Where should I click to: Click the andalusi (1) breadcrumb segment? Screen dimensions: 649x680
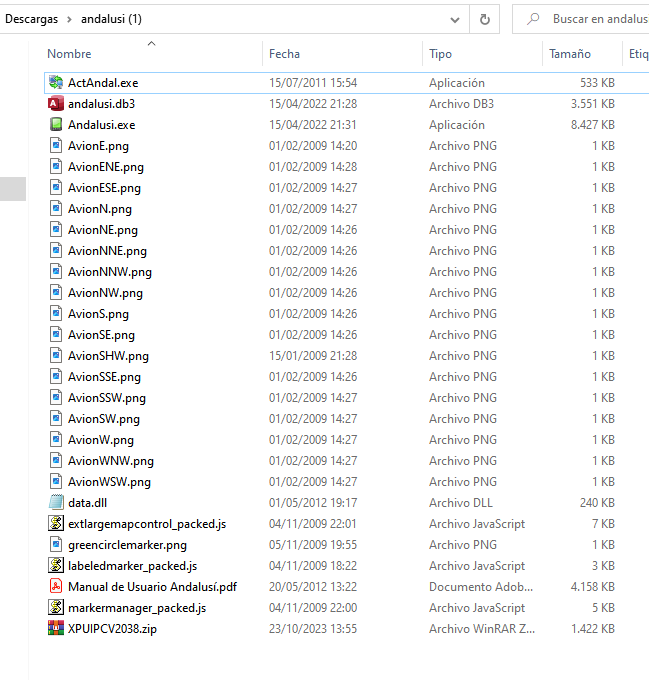pos(111,19)
